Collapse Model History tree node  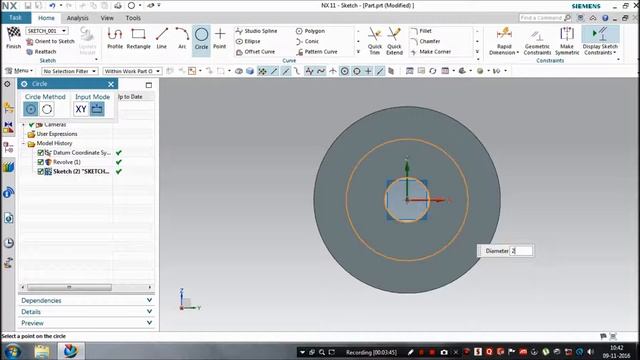[x=23, y=143]
